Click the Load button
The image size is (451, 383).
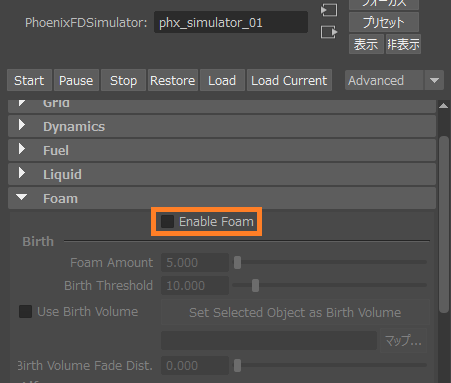pos(222,80)
